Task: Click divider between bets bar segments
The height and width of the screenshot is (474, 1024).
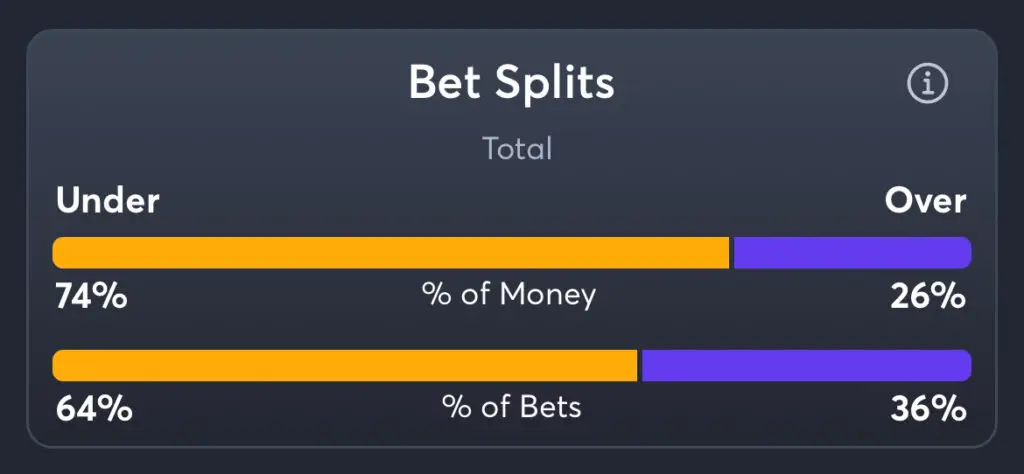Action: click(x=639, y=366)
